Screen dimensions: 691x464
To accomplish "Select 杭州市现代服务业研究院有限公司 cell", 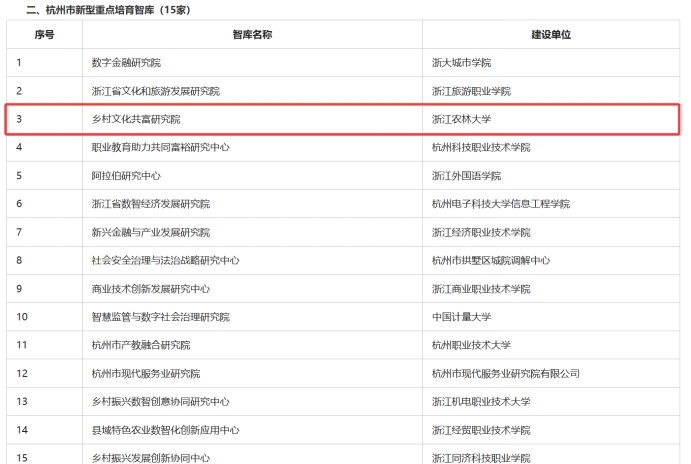I will point(505,373).
